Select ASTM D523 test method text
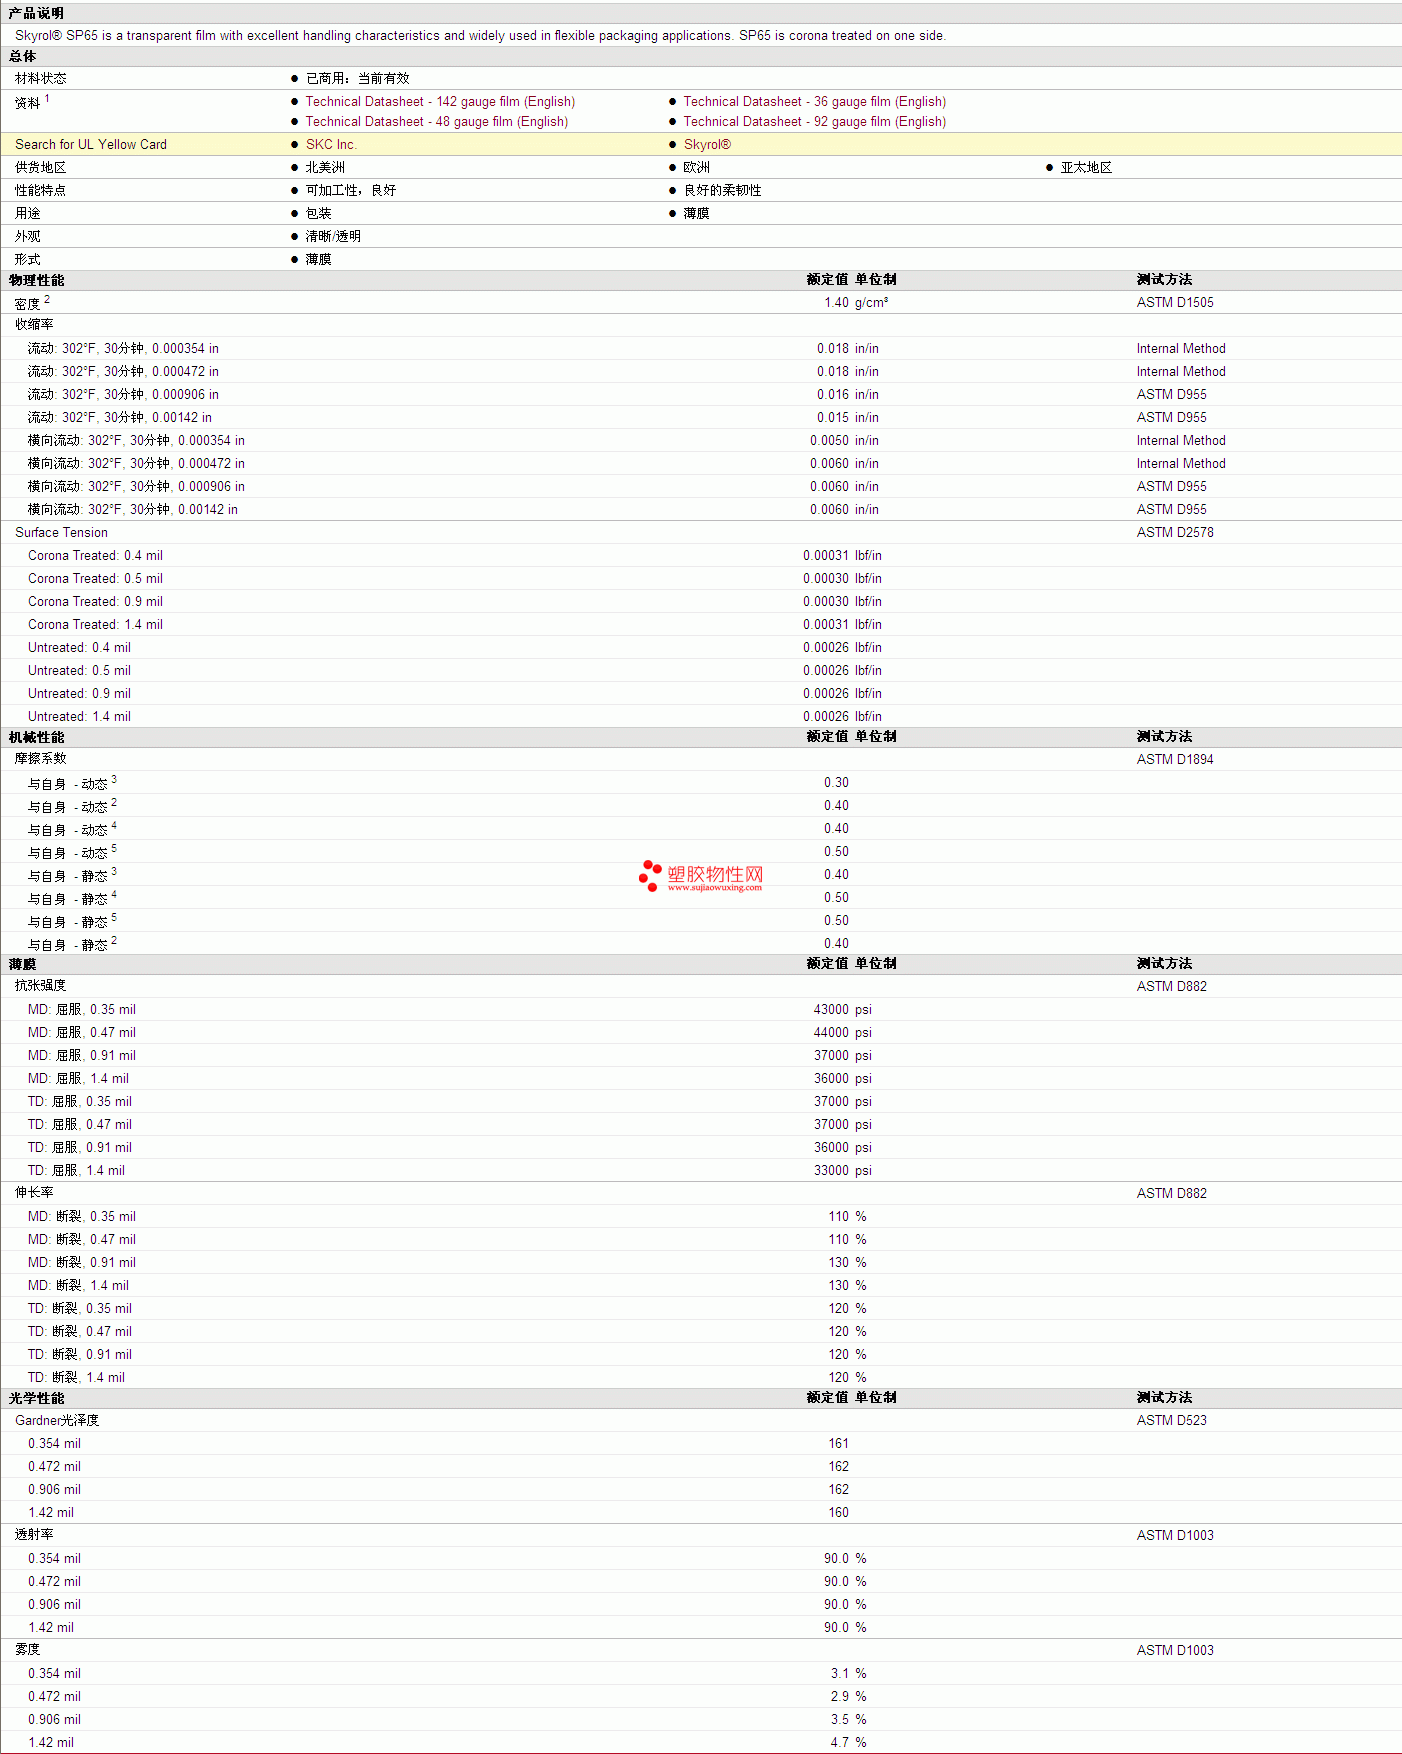This screenshot has height=1754, width=1402. point(1171,1420)
